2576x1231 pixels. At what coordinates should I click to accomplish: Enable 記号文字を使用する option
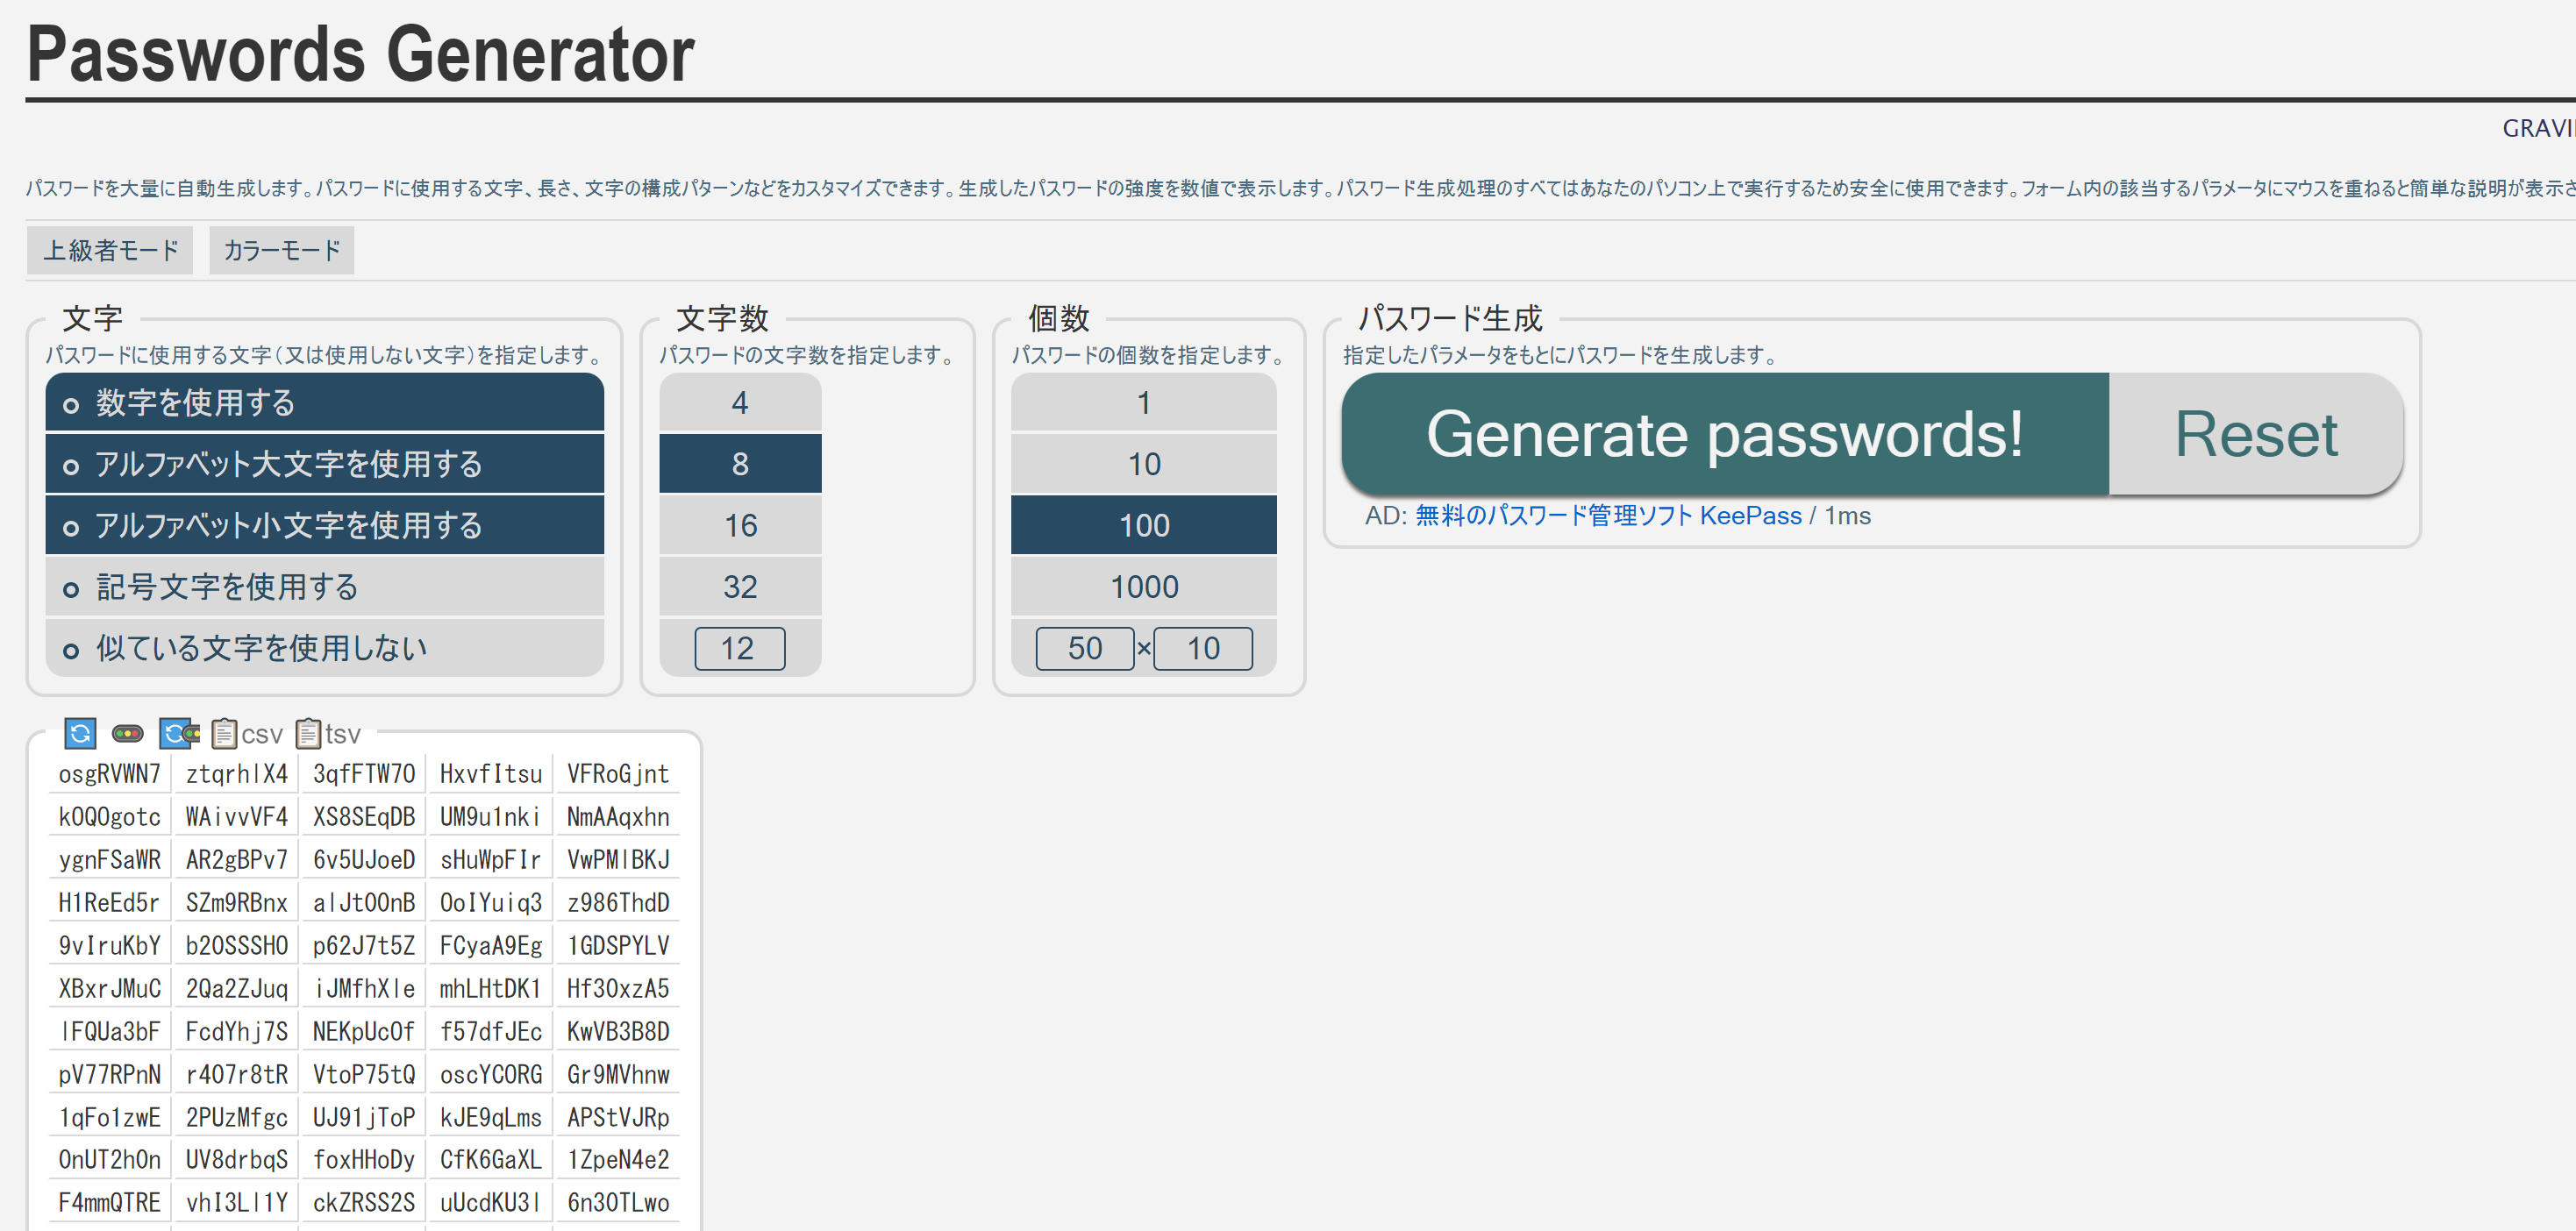(324, 587)
